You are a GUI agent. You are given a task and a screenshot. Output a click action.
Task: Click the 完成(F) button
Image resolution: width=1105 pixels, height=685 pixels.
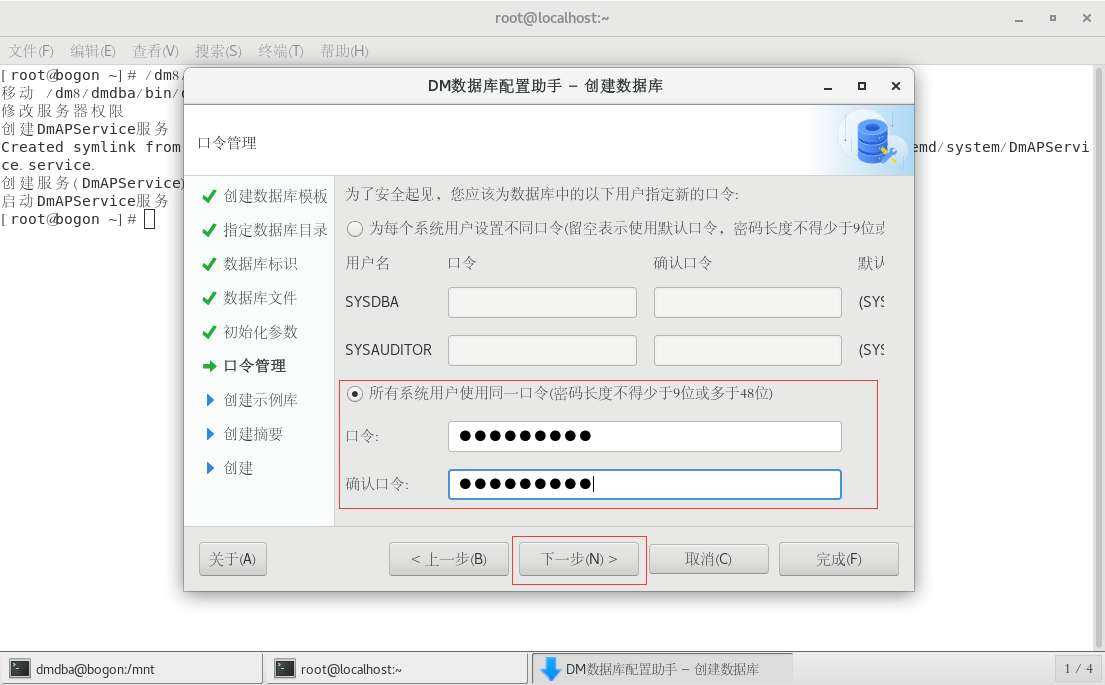pos(839,559)
